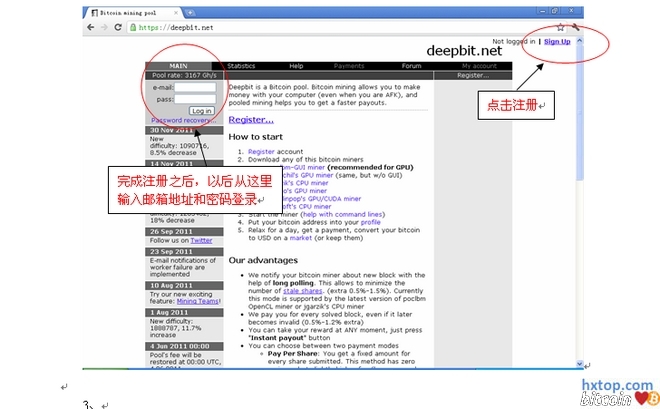Go to the Forum menu item
Image resolution: width=660 pixels, height=409 pixels.
[x=411, y=66]
